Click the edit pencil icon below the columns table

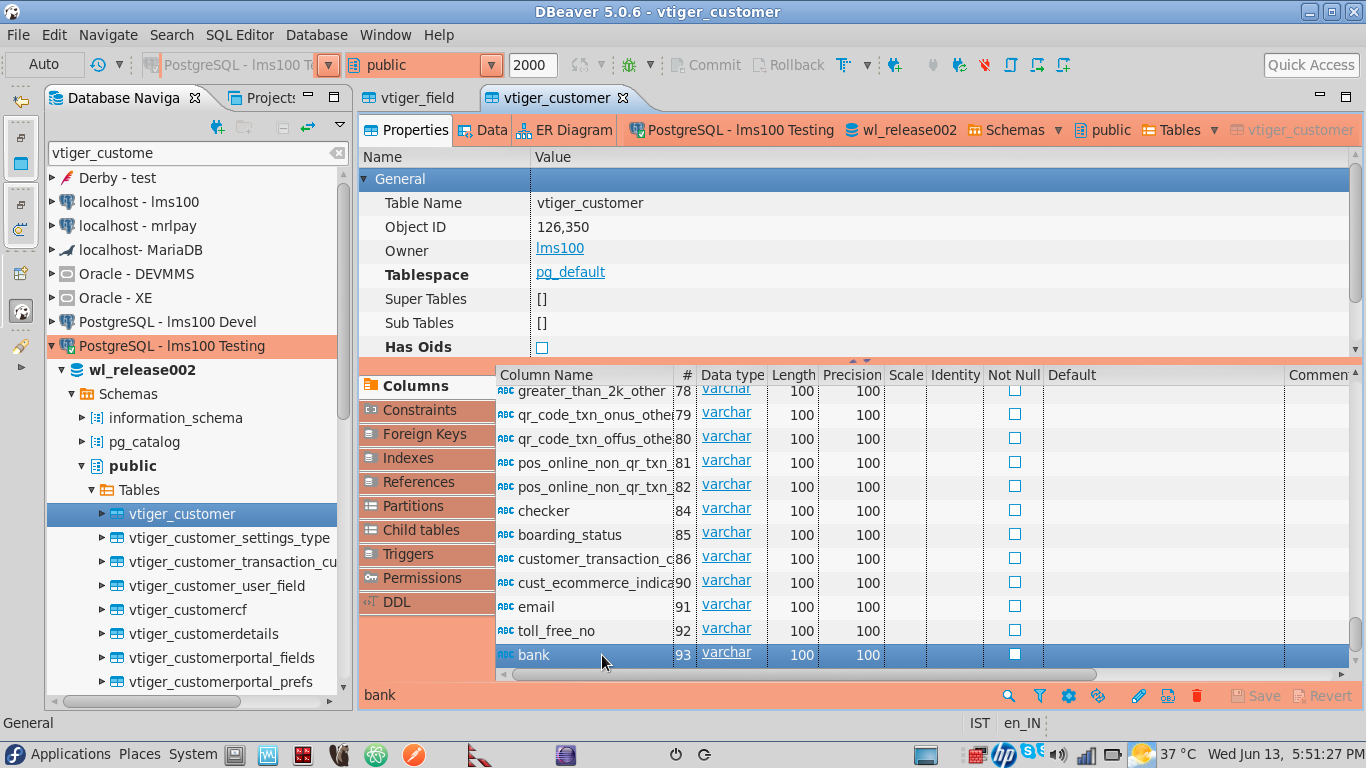coord(1138,696)
